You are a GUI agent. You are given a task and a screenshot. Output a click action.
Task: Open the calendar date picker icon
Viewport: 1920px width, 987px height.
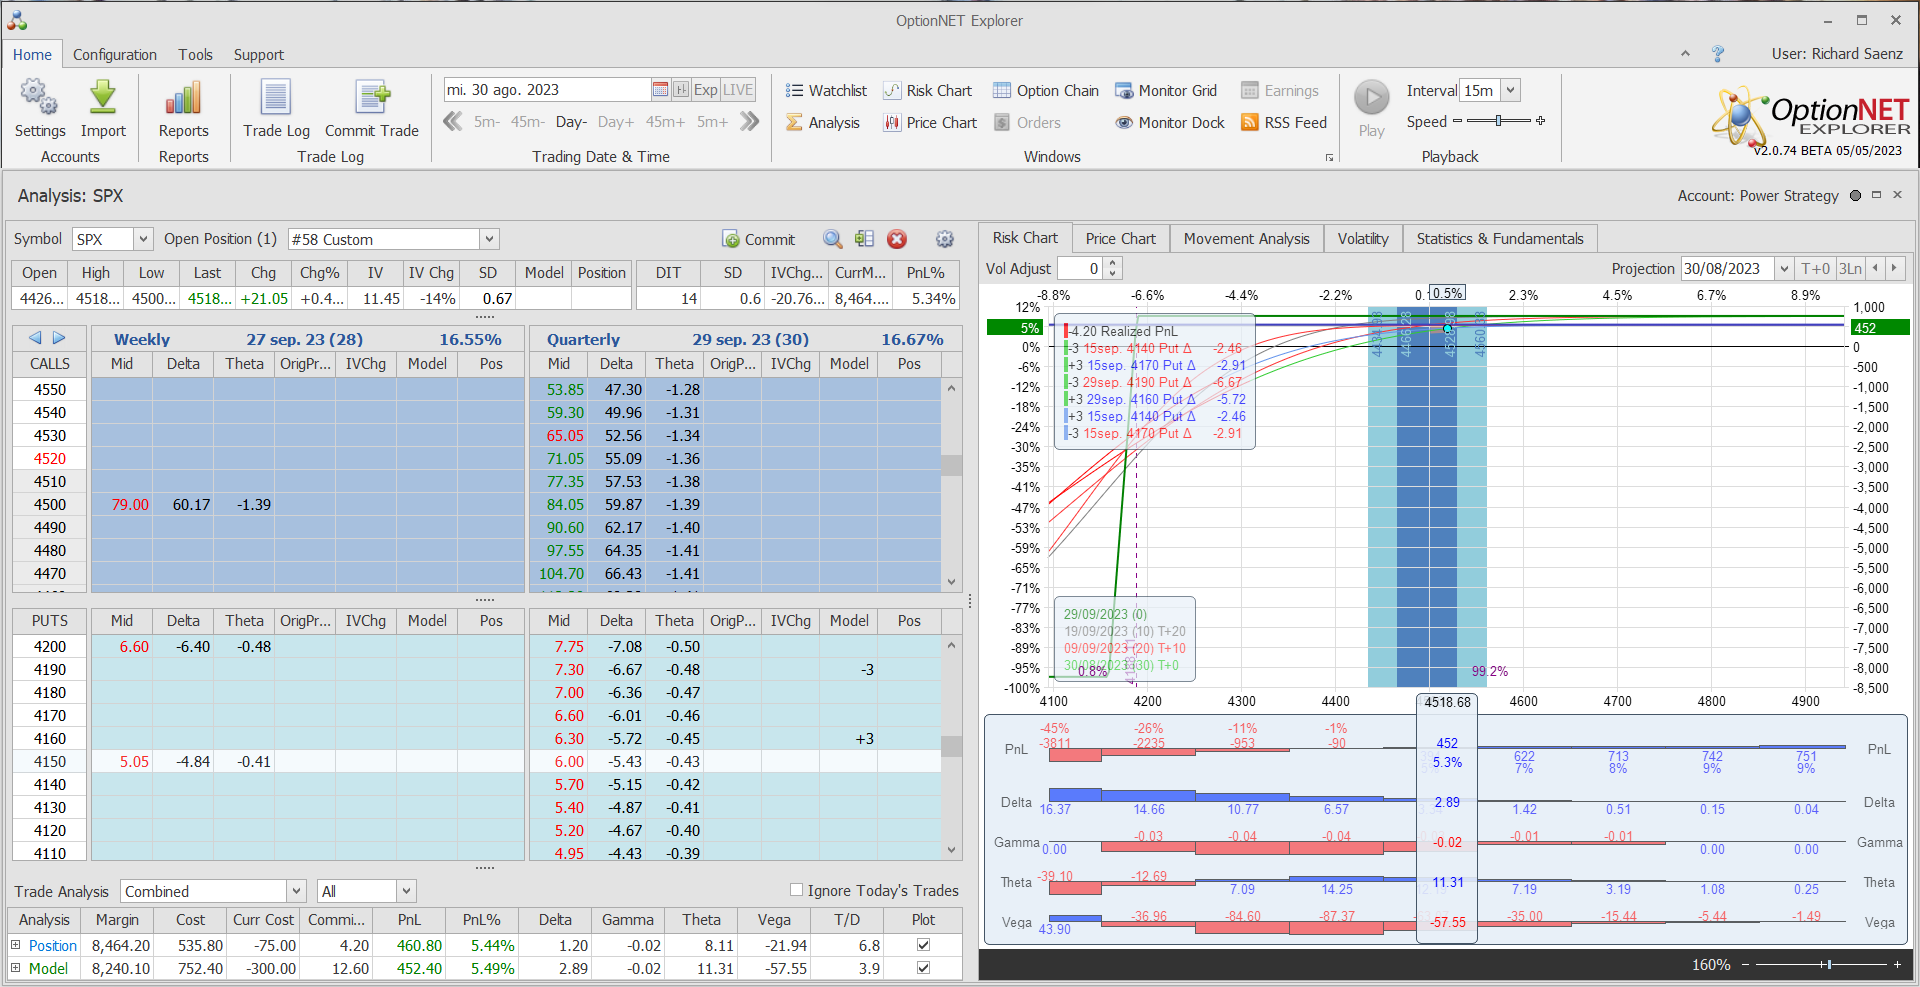pos(660,90)
